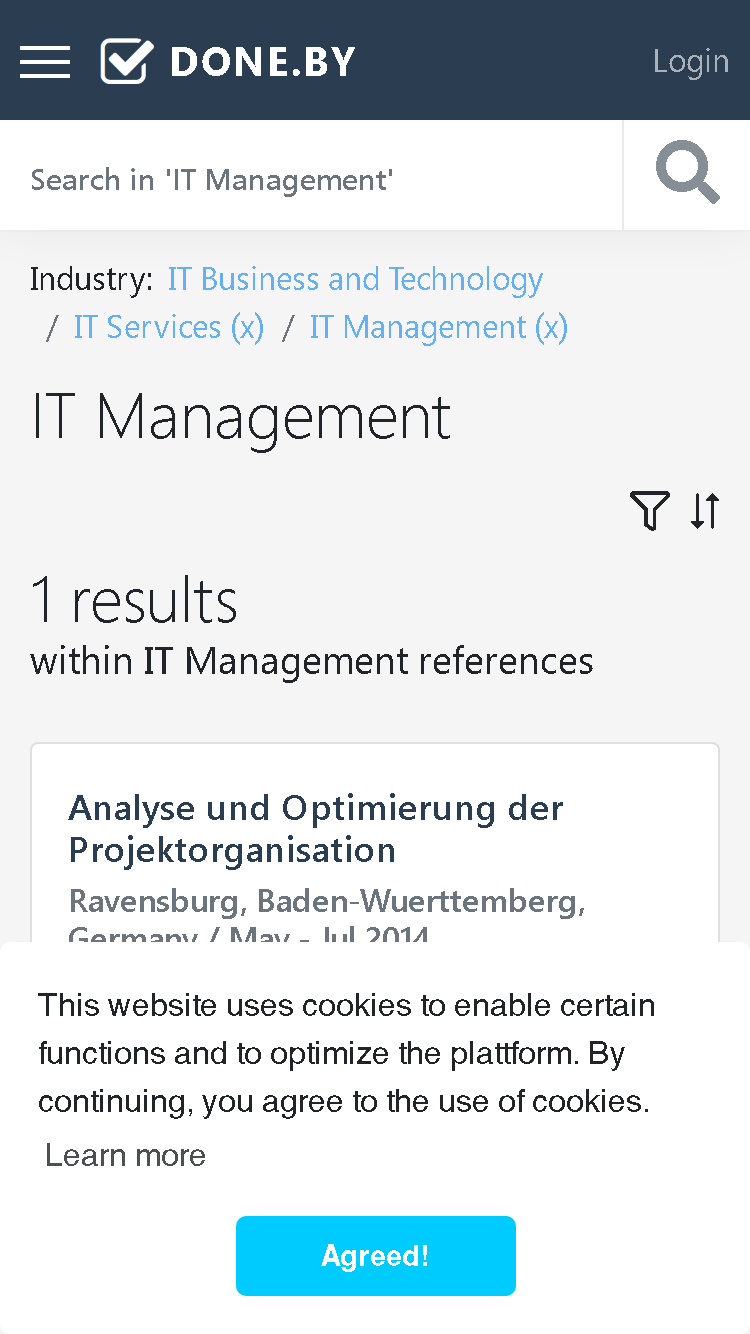Open the 'Analyse und Optimierung der Projektorganisation' result
Viewport: 750px width, 1334px height.
[316, 828]
